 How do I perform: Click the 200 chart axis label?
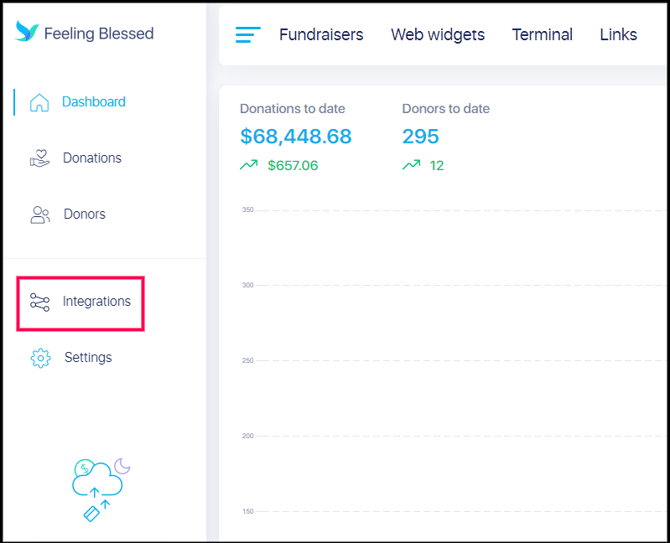pos(248,436)
